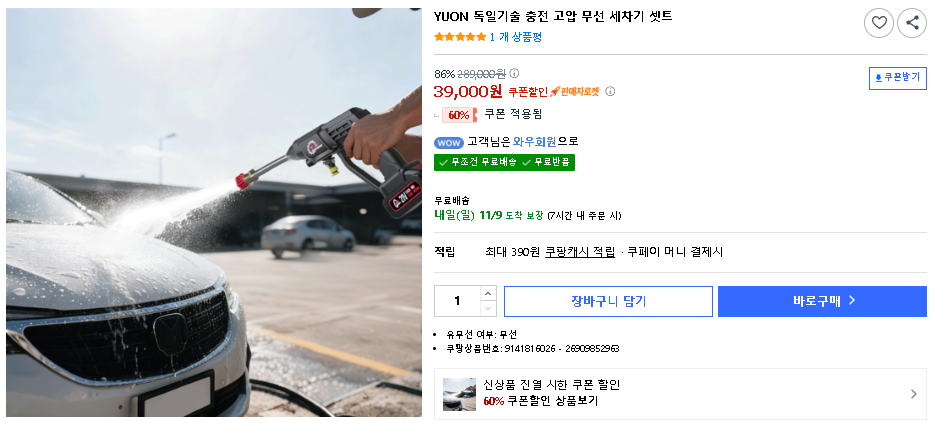The height and width of the screenshot is (423, 934).
Task: Click the main product image
Action: pyautogui.click(x=214, y=212)
